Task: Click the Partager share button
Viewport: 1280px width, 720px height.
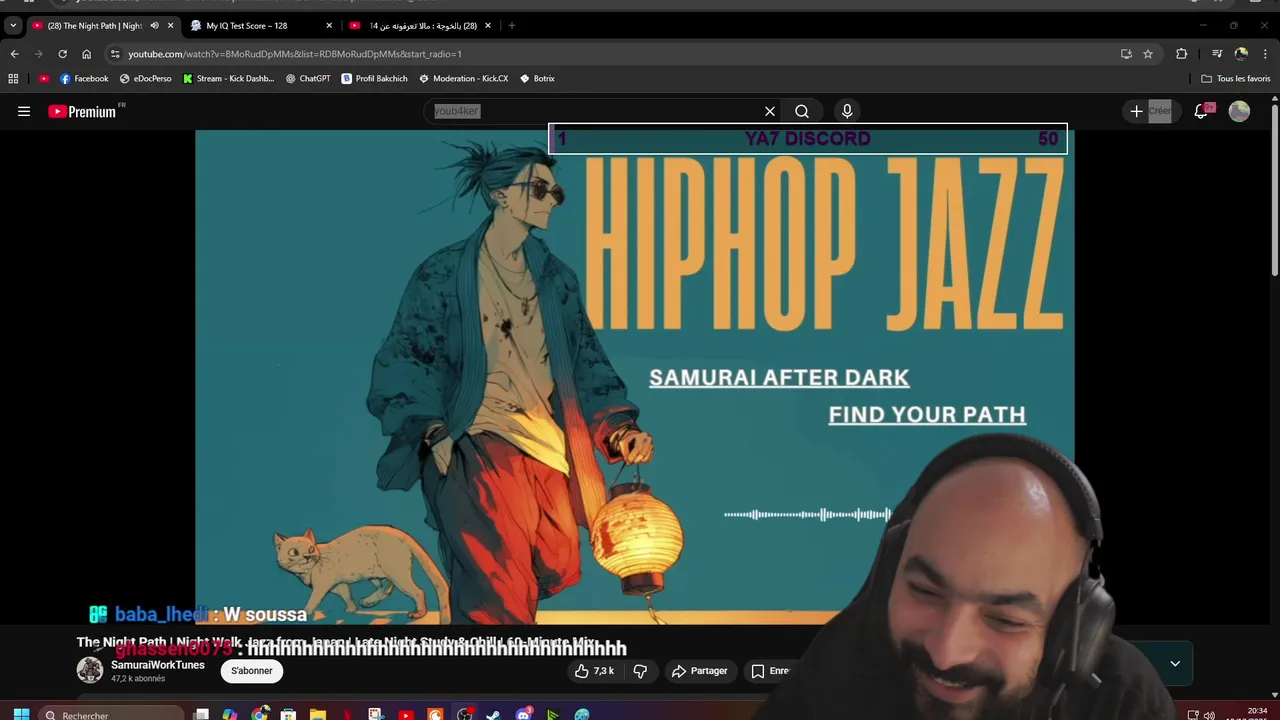Action: click(x=699, y=671)
